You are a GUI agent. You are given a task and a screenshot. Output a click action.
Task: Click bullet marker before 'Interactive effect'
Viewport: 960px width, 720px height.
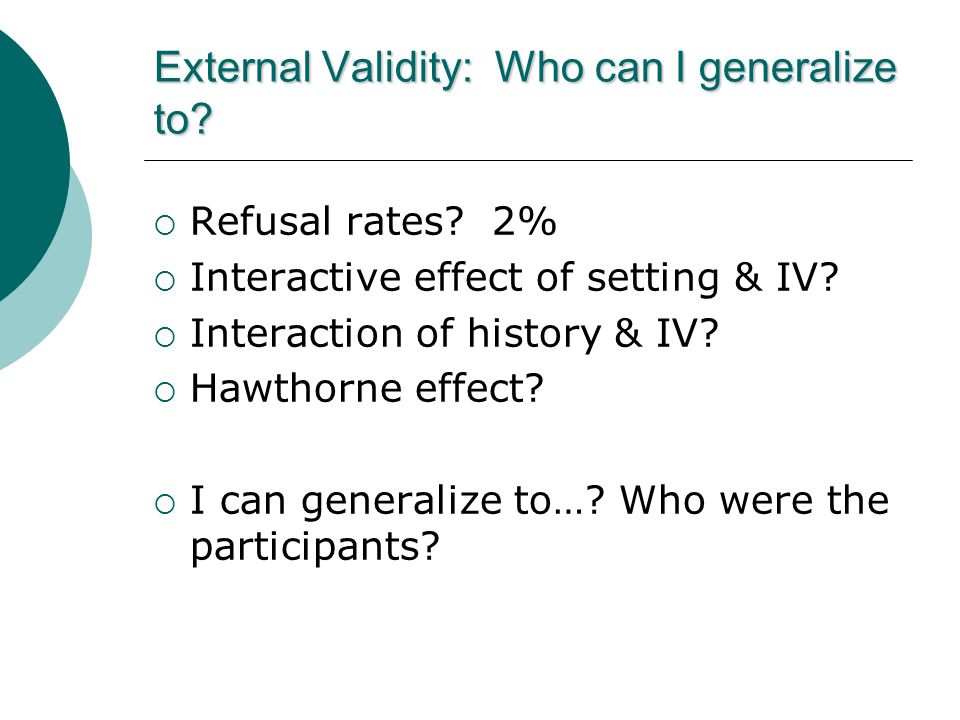[x=165, y=281]
